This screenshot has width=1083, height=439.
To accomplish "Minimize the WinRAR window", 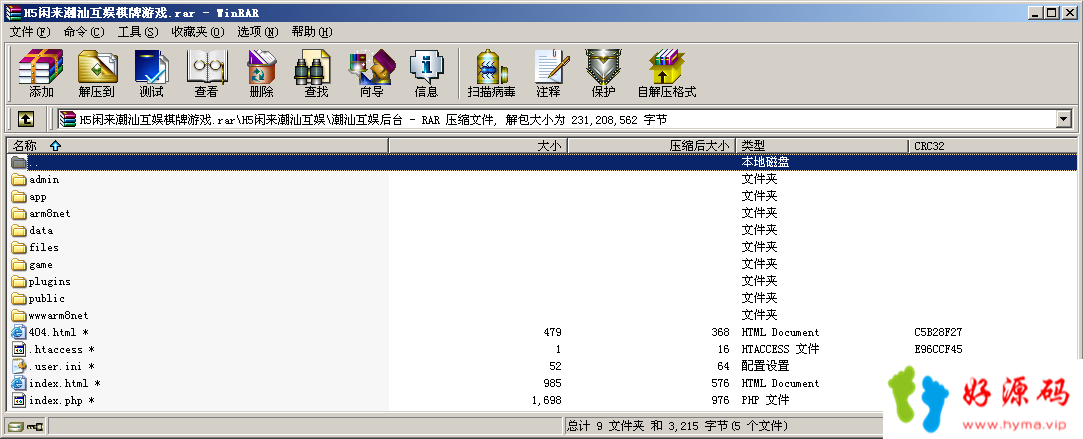I will (1035, 12).
